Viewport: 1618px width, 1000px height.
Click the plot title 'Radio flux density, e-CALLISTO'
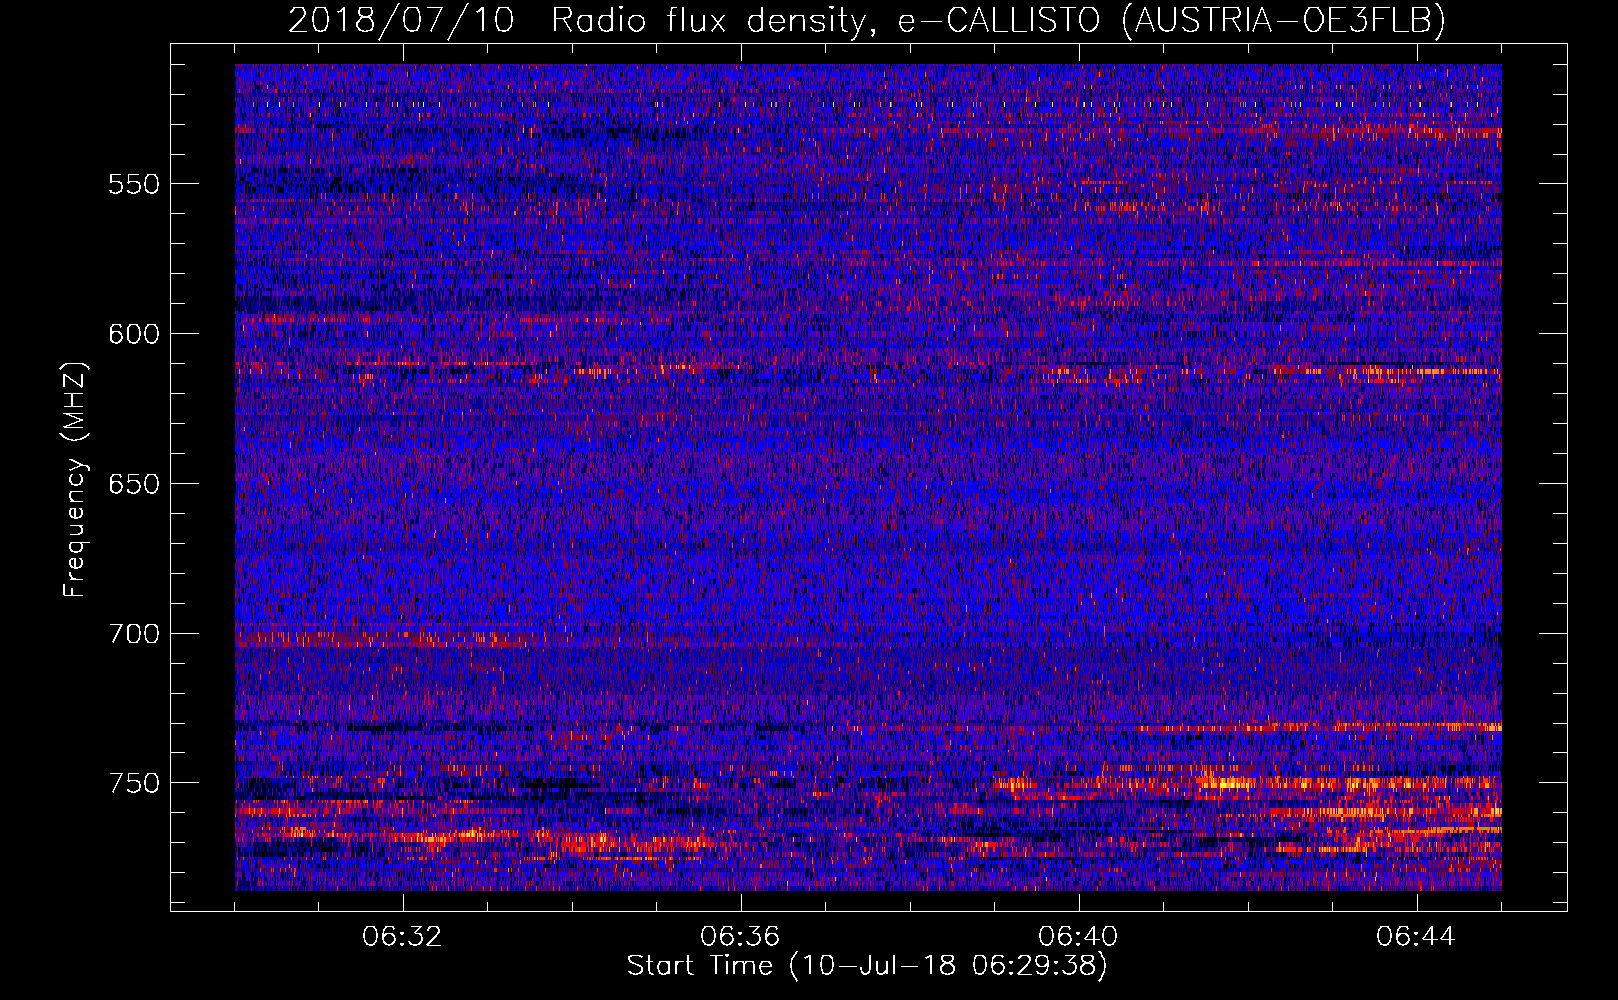(x=825, y=20)
